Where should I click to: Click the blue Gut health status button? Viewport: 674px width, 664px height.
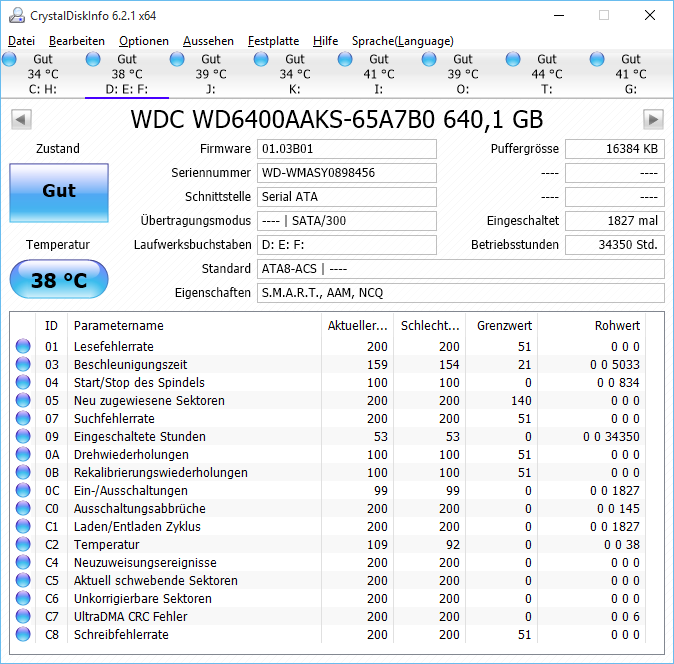coord(59,193)
